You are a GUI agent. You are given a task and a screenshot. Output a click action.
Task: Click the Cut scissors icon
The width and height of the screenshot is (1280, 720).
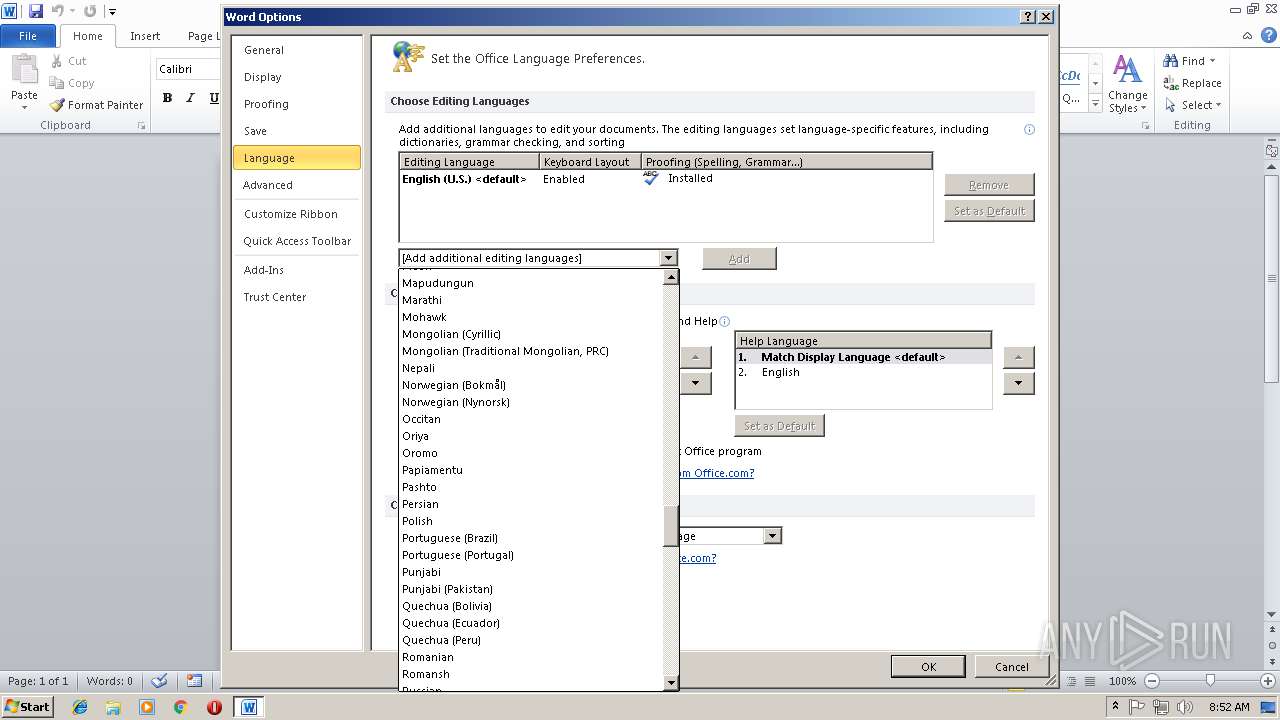pos(57,61)
